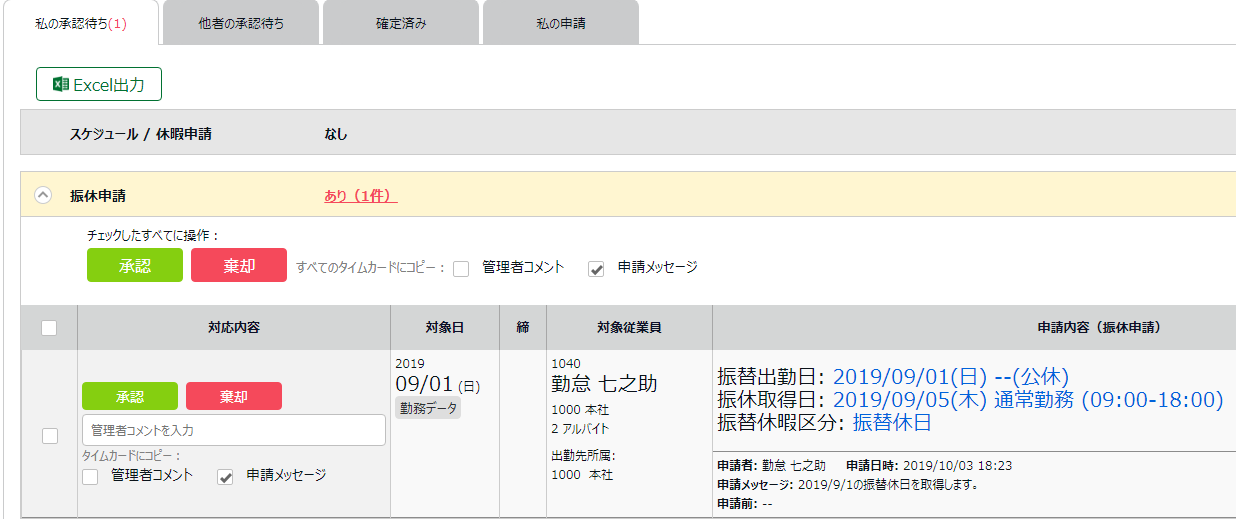Click bulk 承認 button for all checked

click(135, 265)
